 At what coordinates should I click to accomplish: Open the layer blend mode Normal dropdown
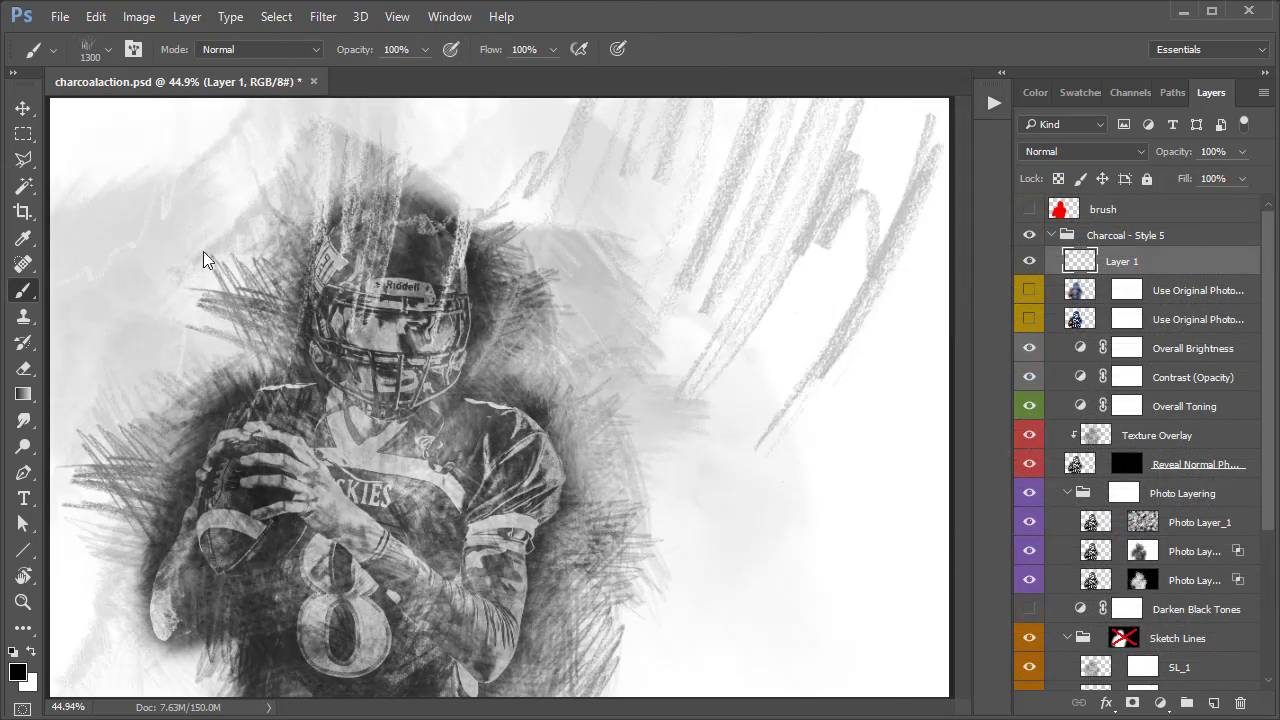[1084, 151]
